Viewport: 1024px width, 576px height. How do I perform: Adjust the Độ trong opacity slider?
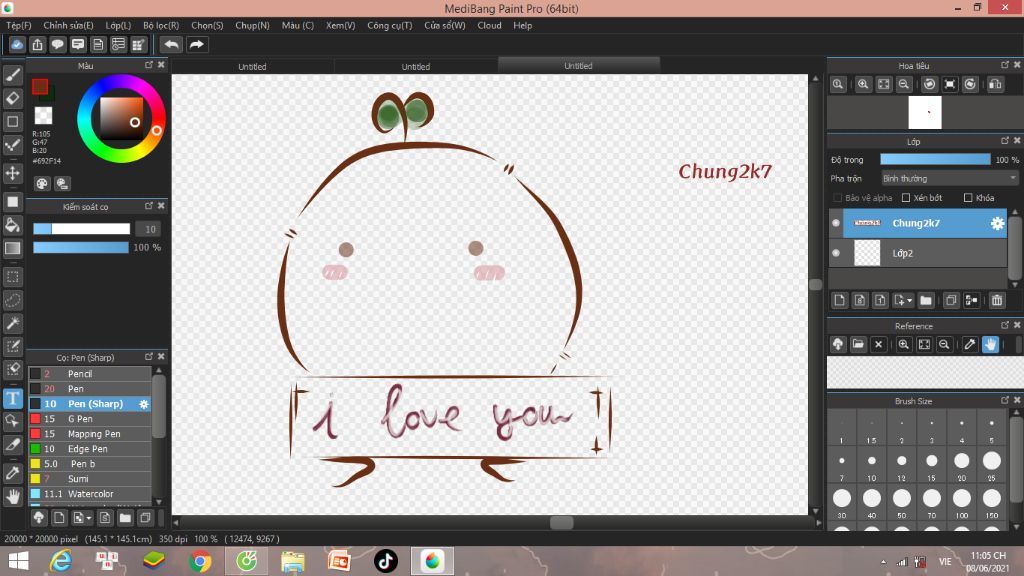[x=935, y=159]
